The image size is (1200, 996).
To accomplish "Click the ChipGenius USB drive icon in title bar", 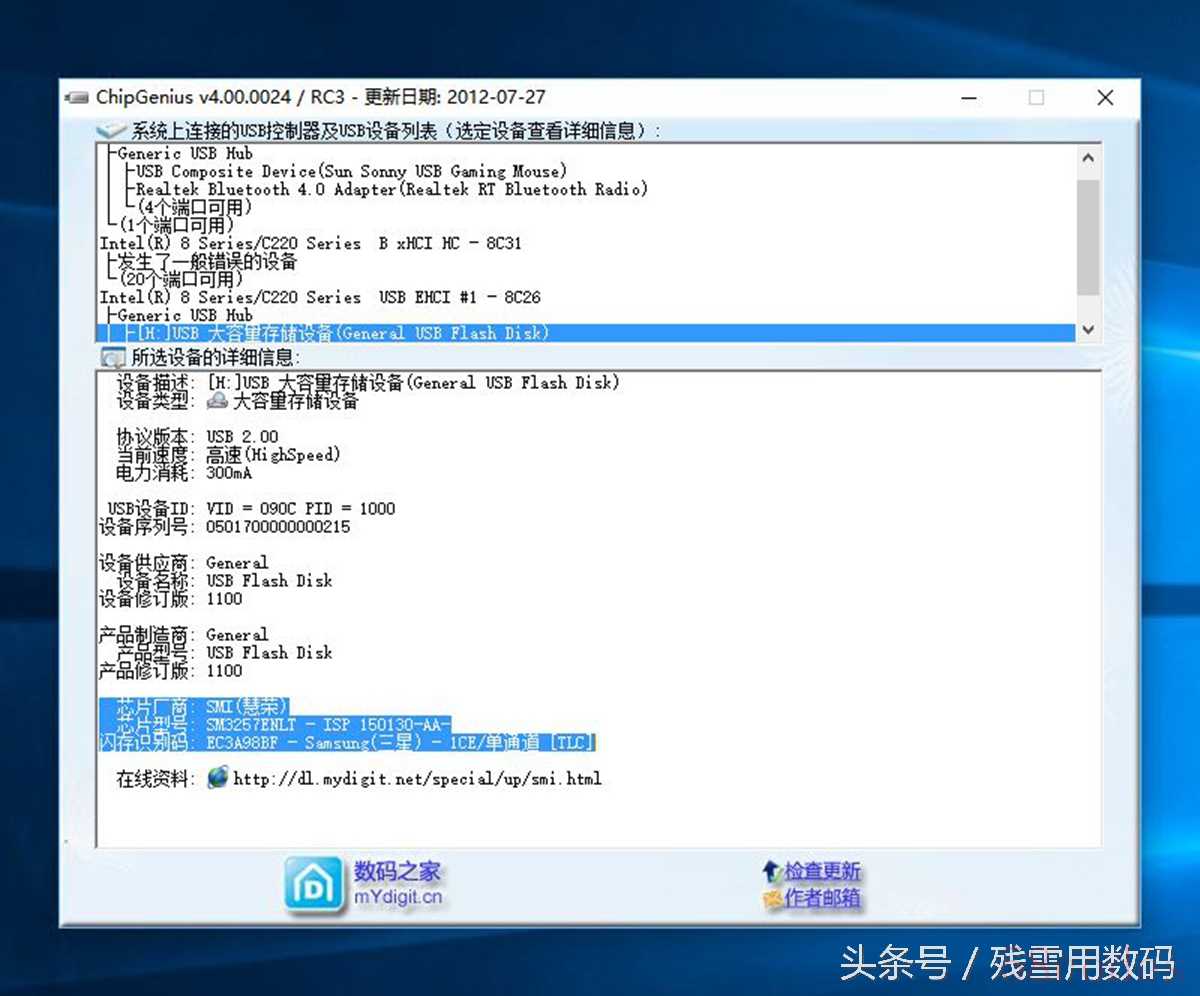I will [x=78, y=97].
